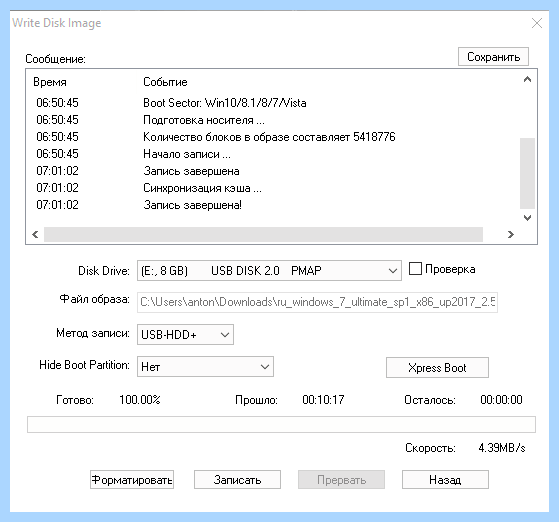Click the Событие column header

pyautogui.click(x=165, y=82)
